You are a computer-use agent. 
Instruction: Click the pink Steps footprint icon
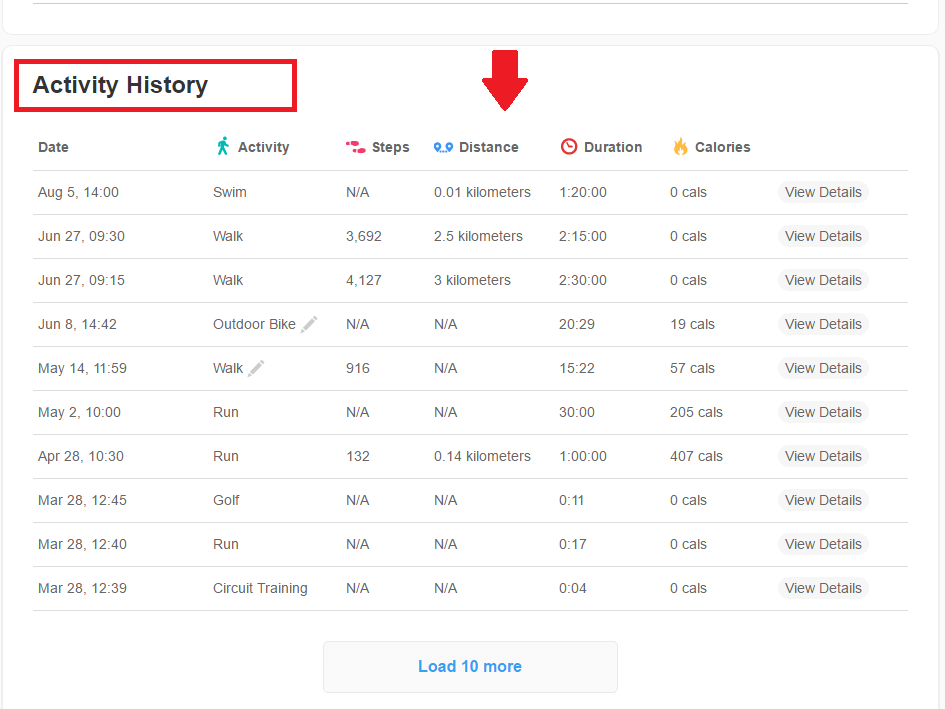coord(355,147)
